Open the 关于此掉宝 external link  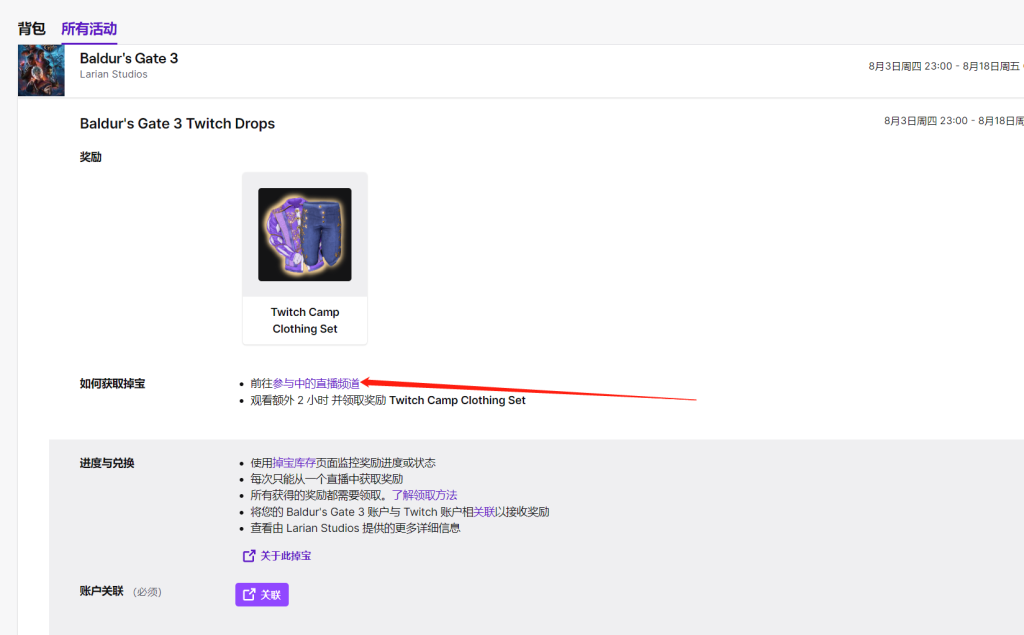coord(277,556)
